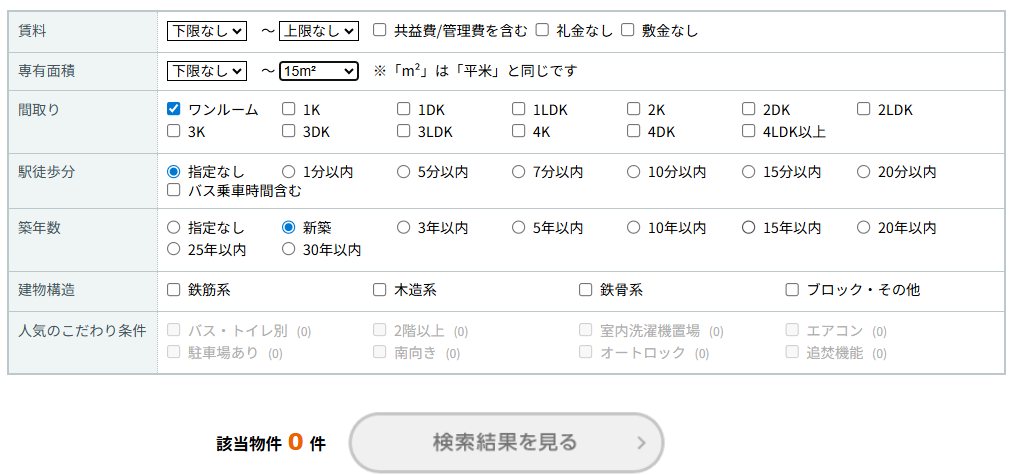Check the 礼金なし option

coord(542,30)
